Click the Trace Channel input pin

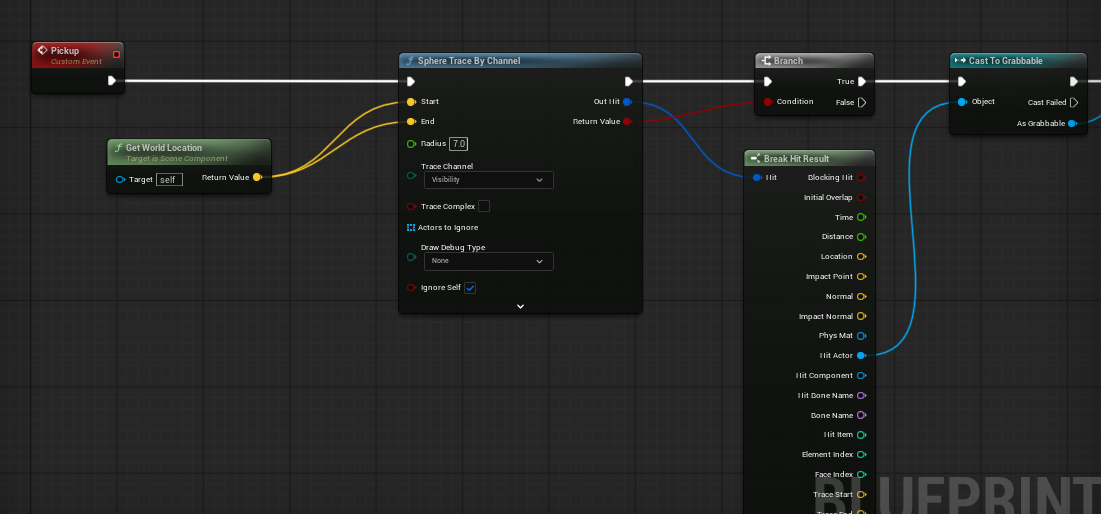411,176
